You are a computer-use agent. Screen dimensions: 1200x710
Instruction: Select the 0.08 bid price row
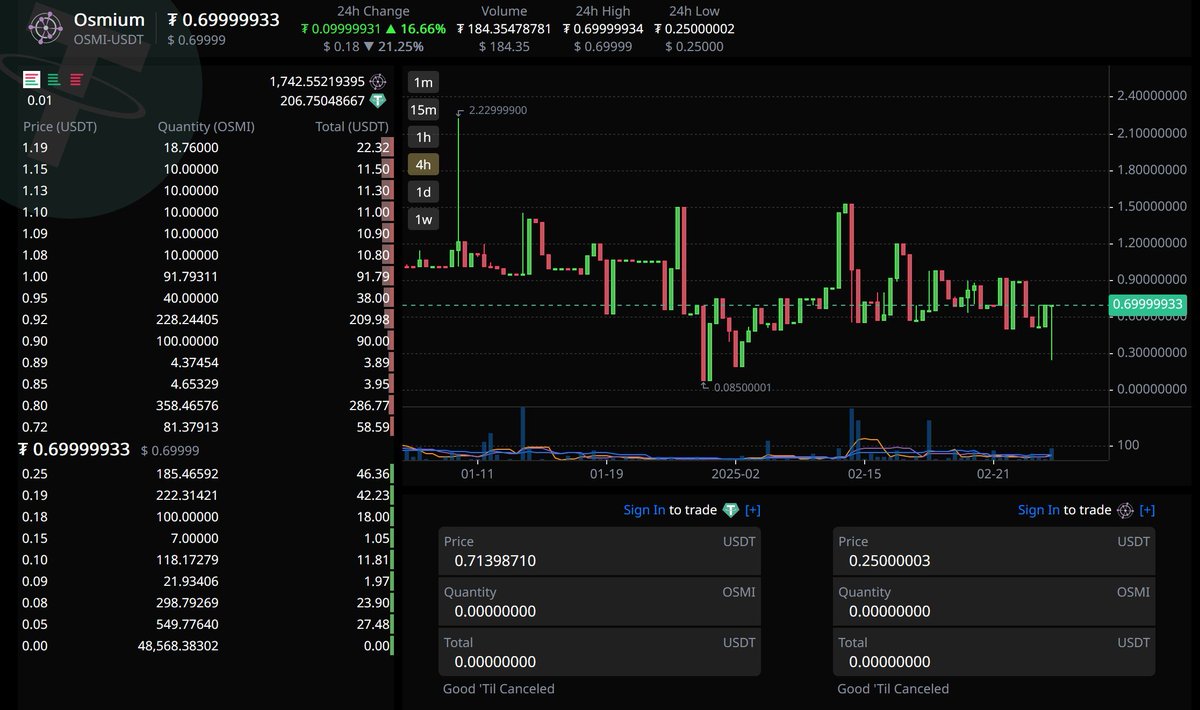(208, 603)
